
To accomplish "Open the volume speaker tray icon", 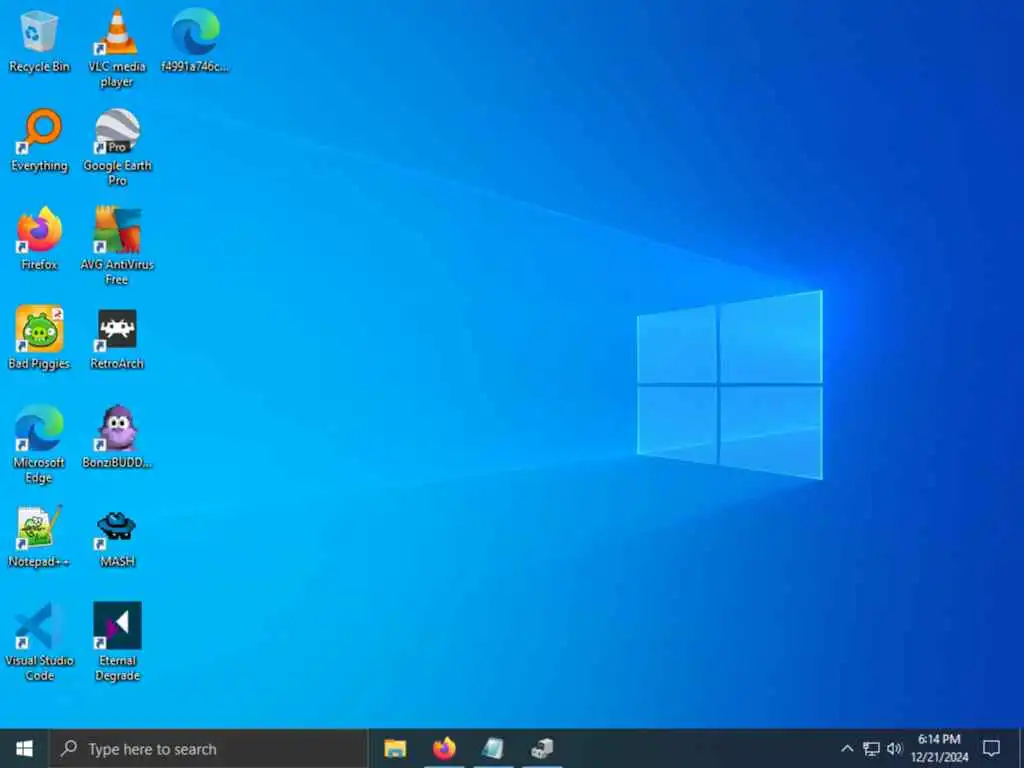I will point(895,748).
